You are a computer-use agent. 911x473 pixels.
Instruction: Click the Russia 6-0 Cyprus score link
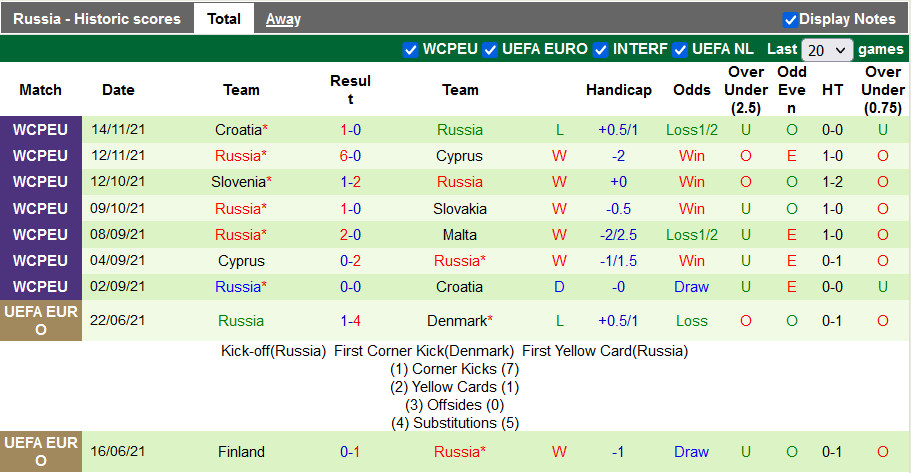[x=350, y=156]
